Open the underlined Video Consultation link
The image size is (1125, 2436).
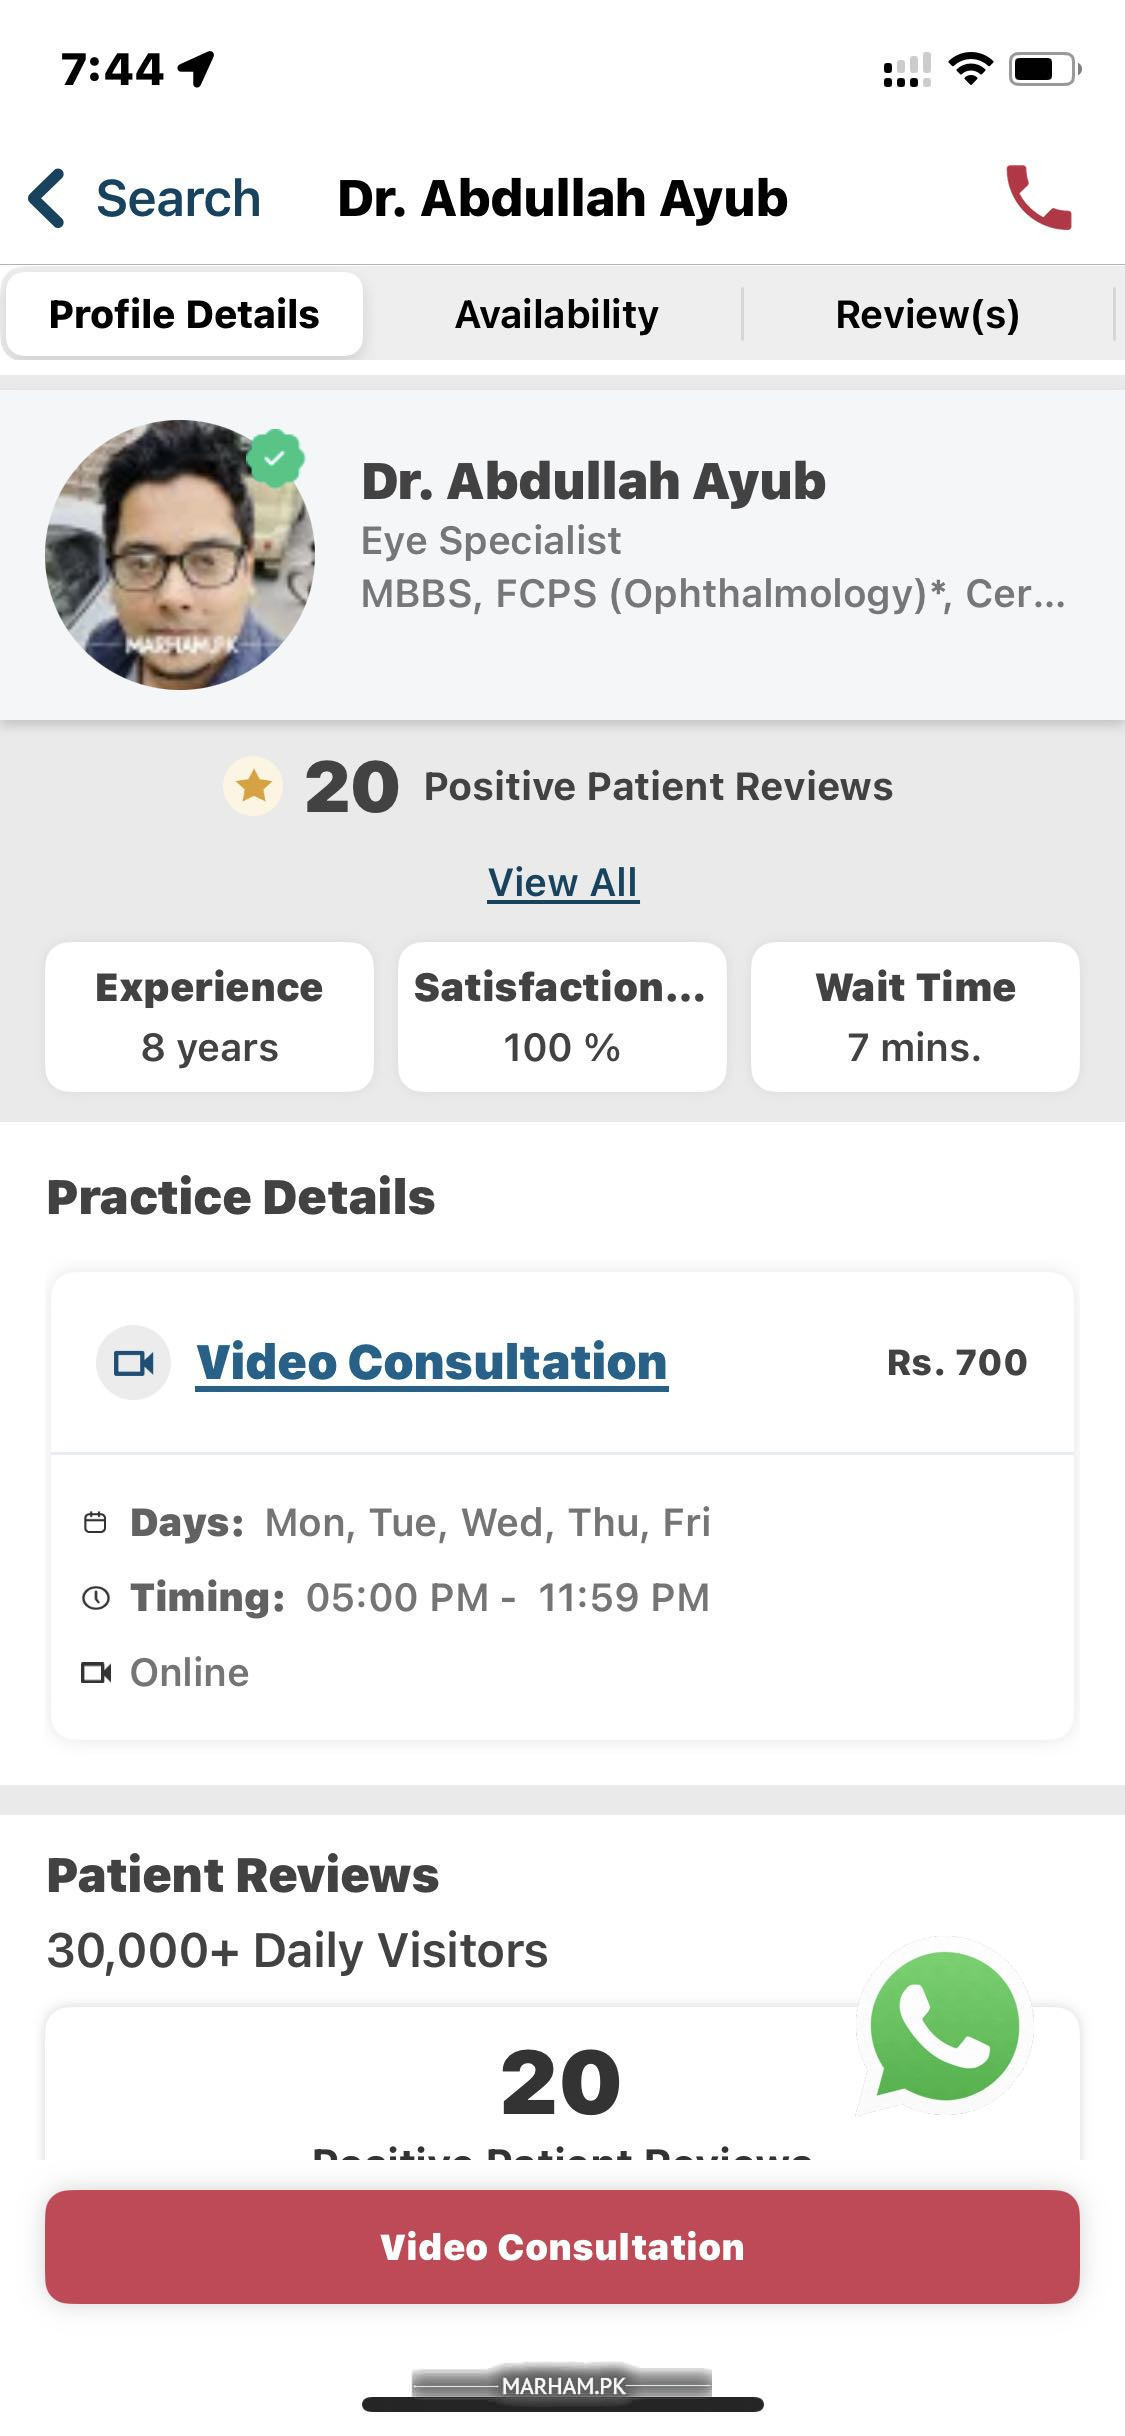pyautogui.click(x=432, y=1362)
